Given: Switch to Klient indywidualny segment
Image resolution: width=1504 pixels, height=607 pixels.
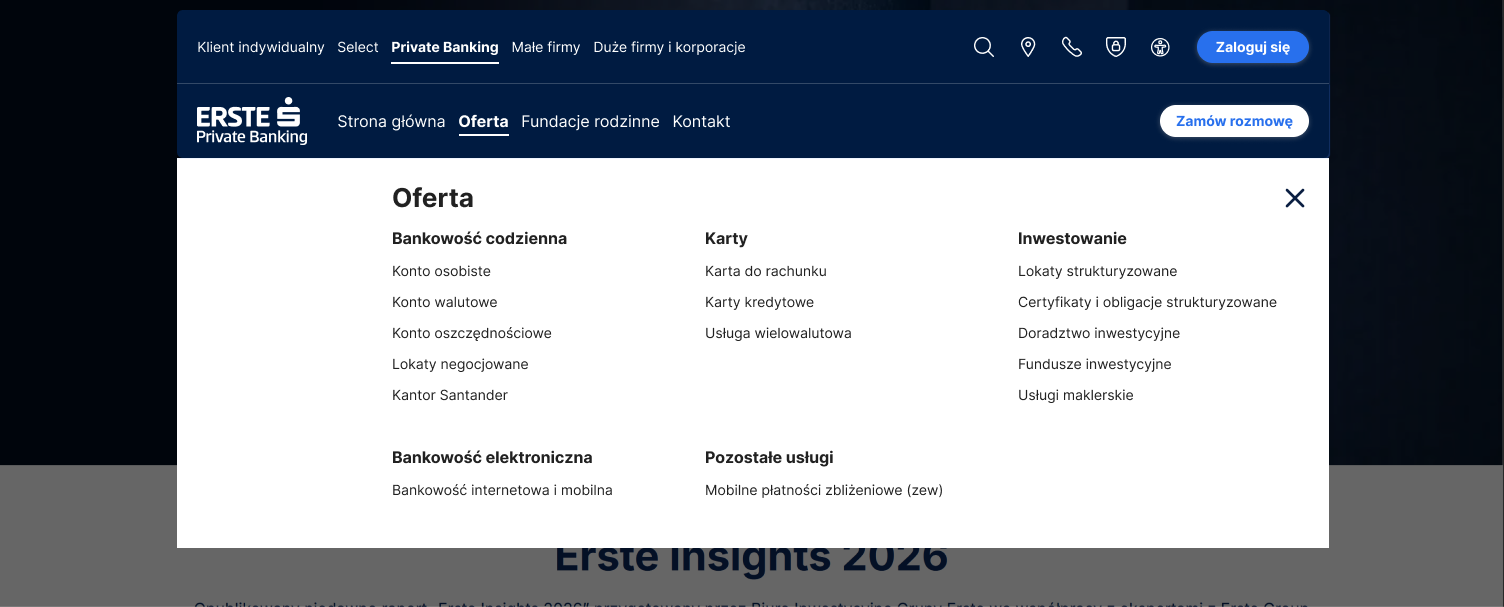Looking at the screenshot, I should pos(261,47).
